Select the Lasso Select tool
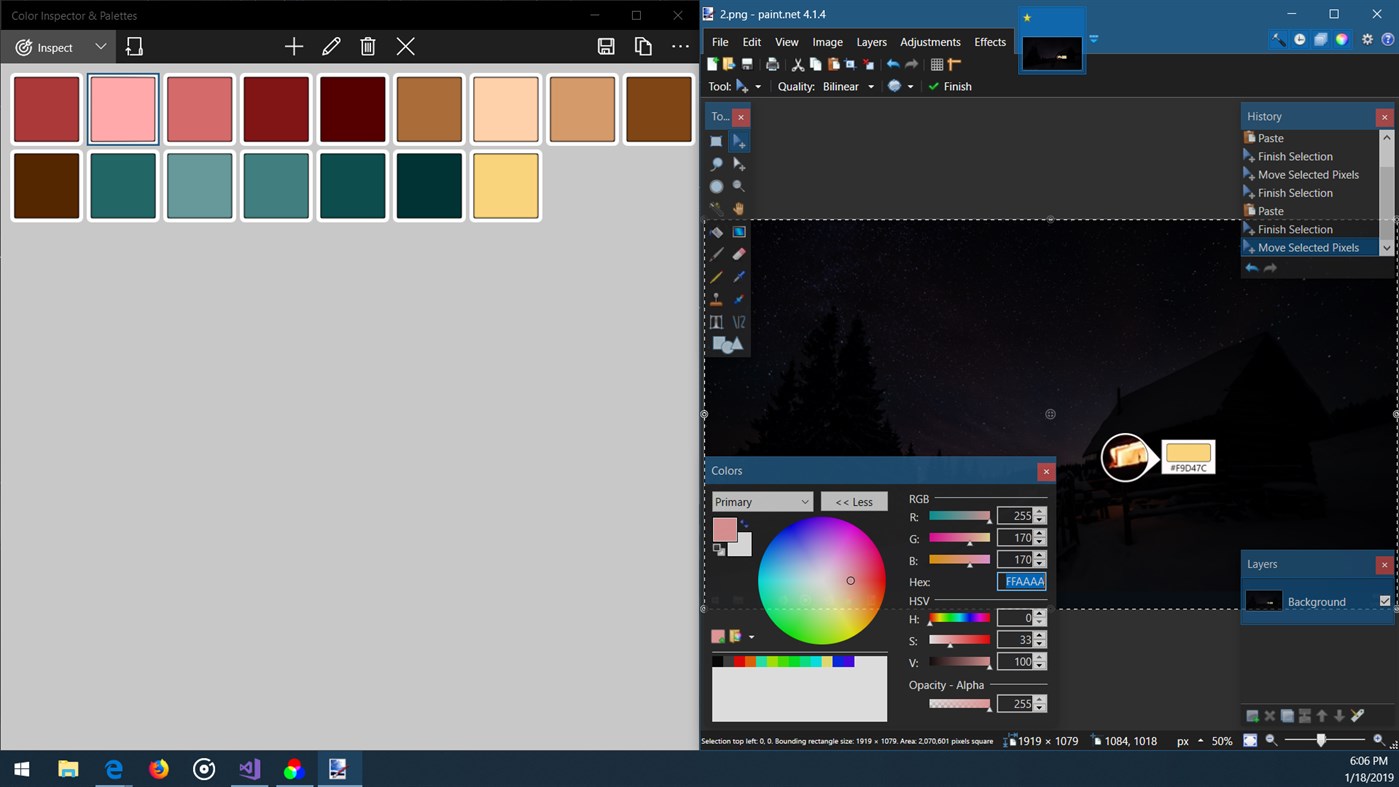 (x=716, y=165)
